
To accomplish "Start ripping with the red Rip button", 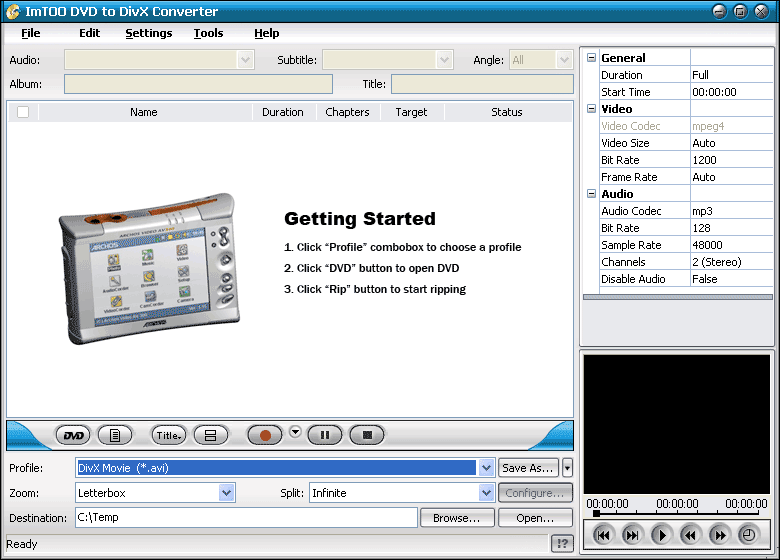I will pos(265,436).
